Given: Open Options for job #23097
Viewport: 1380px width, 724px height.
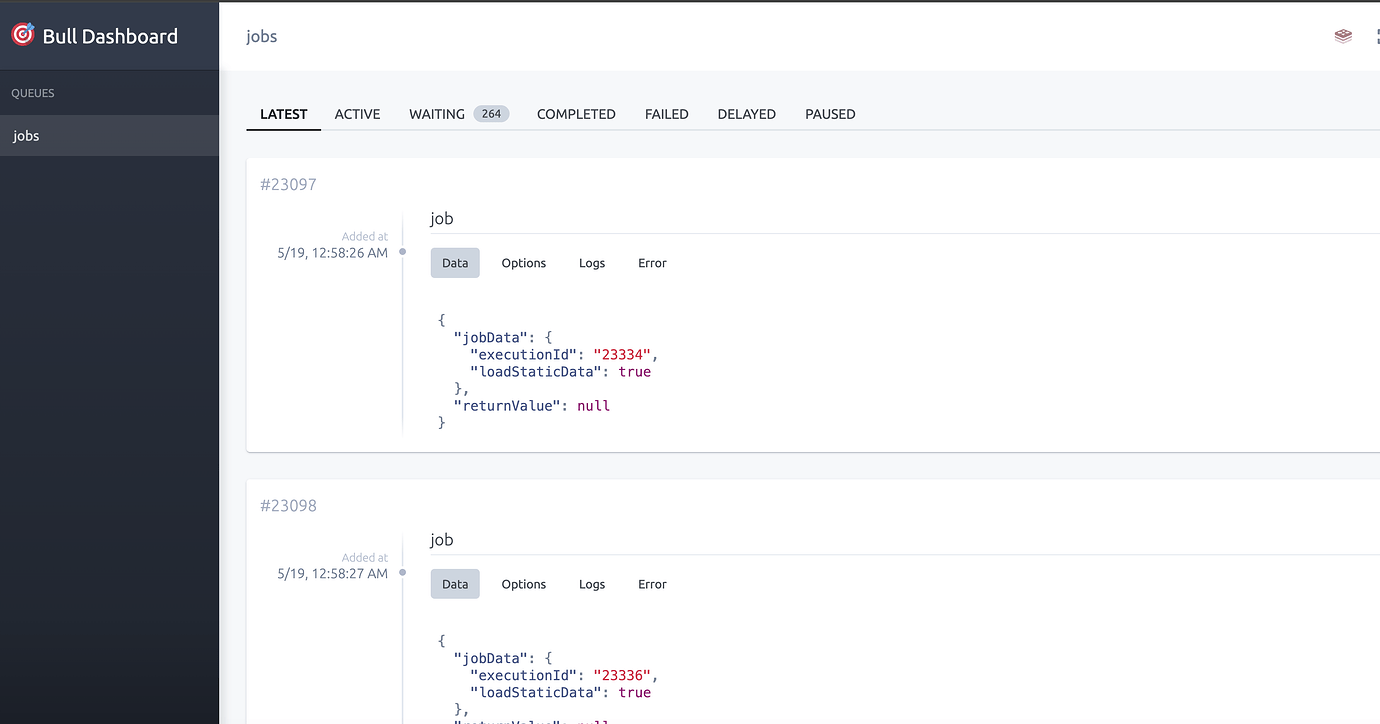Looking at the screenshot, I should coord(523,262).
